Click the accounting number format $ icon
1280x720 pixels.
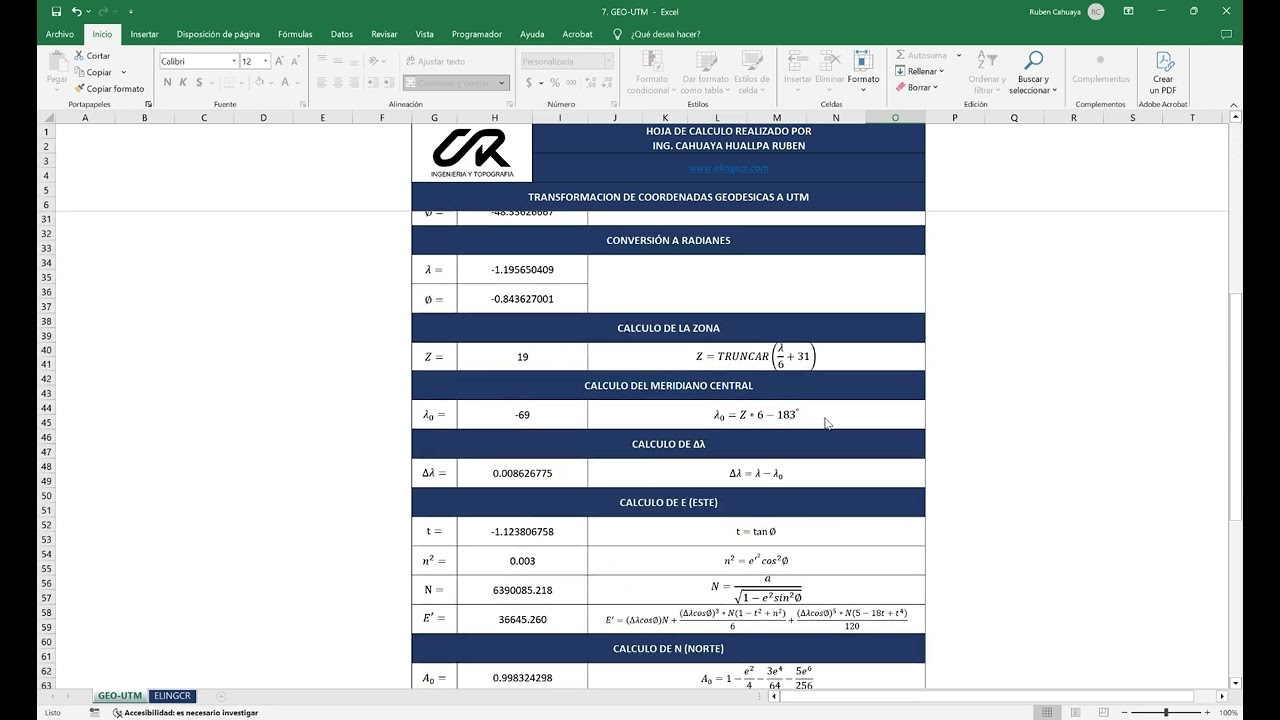529,83
